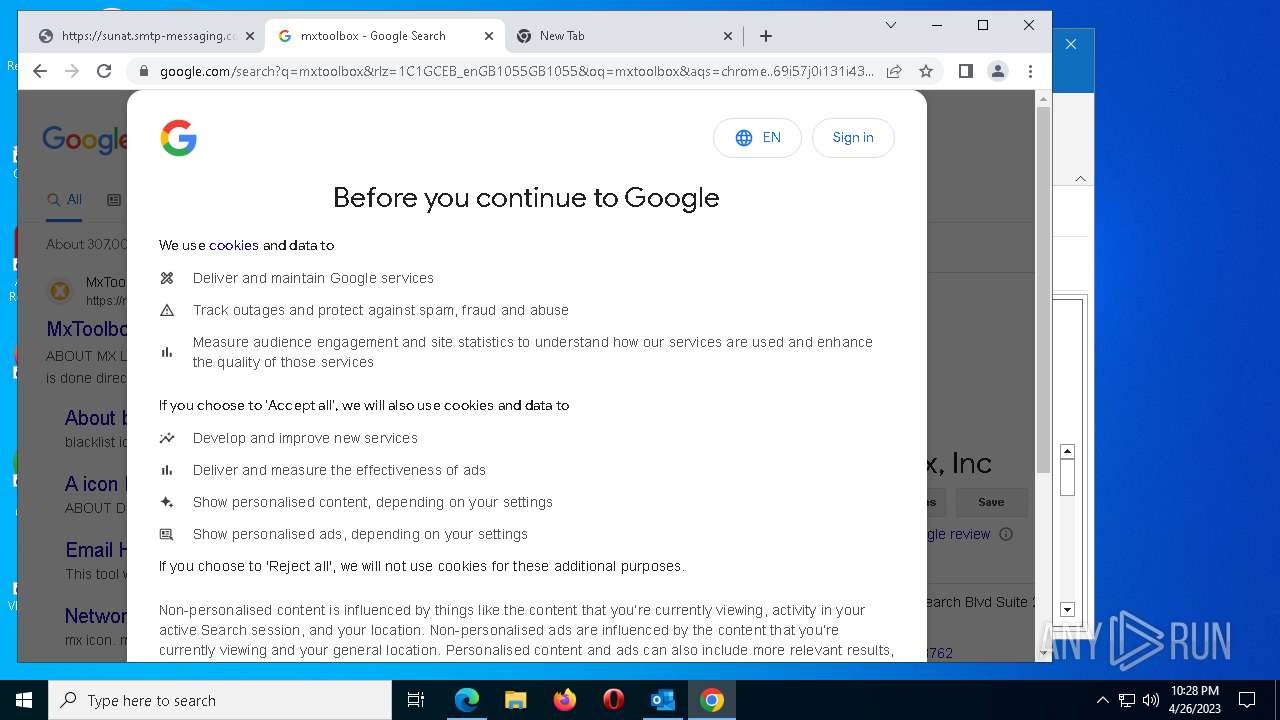Close the sunat.smtp-messaging tab
The image size is (1280, 720).
click(x=249, y=36)
